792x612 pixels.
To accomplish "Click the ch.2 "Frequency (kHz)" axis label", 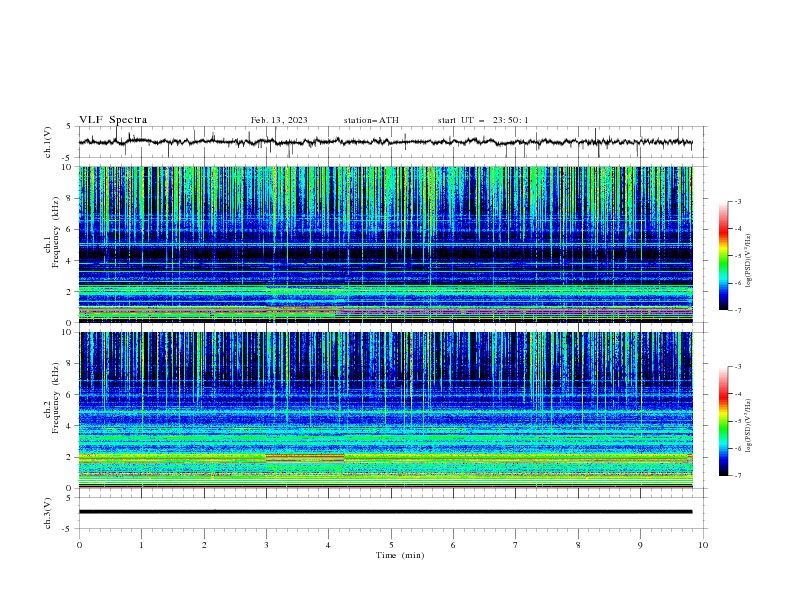I will (56, 398).
